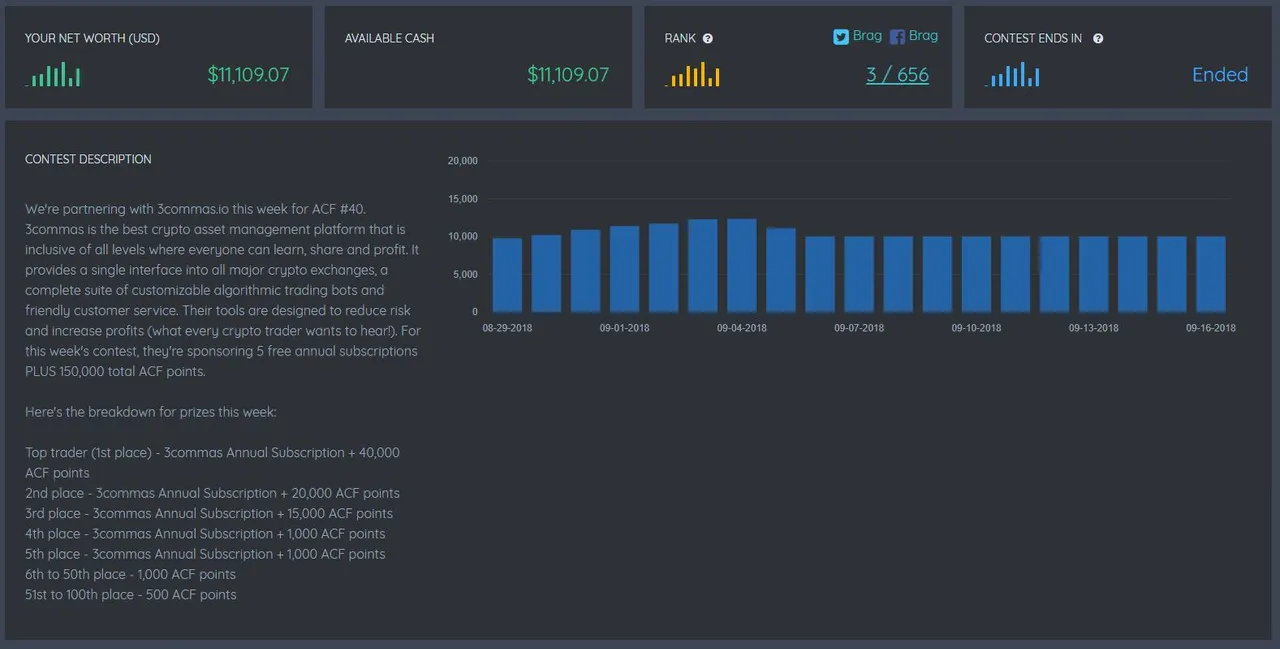Click the Brag link beside Facebook icon
Screen dimensions: 1280x649
[x=923, y=36]
